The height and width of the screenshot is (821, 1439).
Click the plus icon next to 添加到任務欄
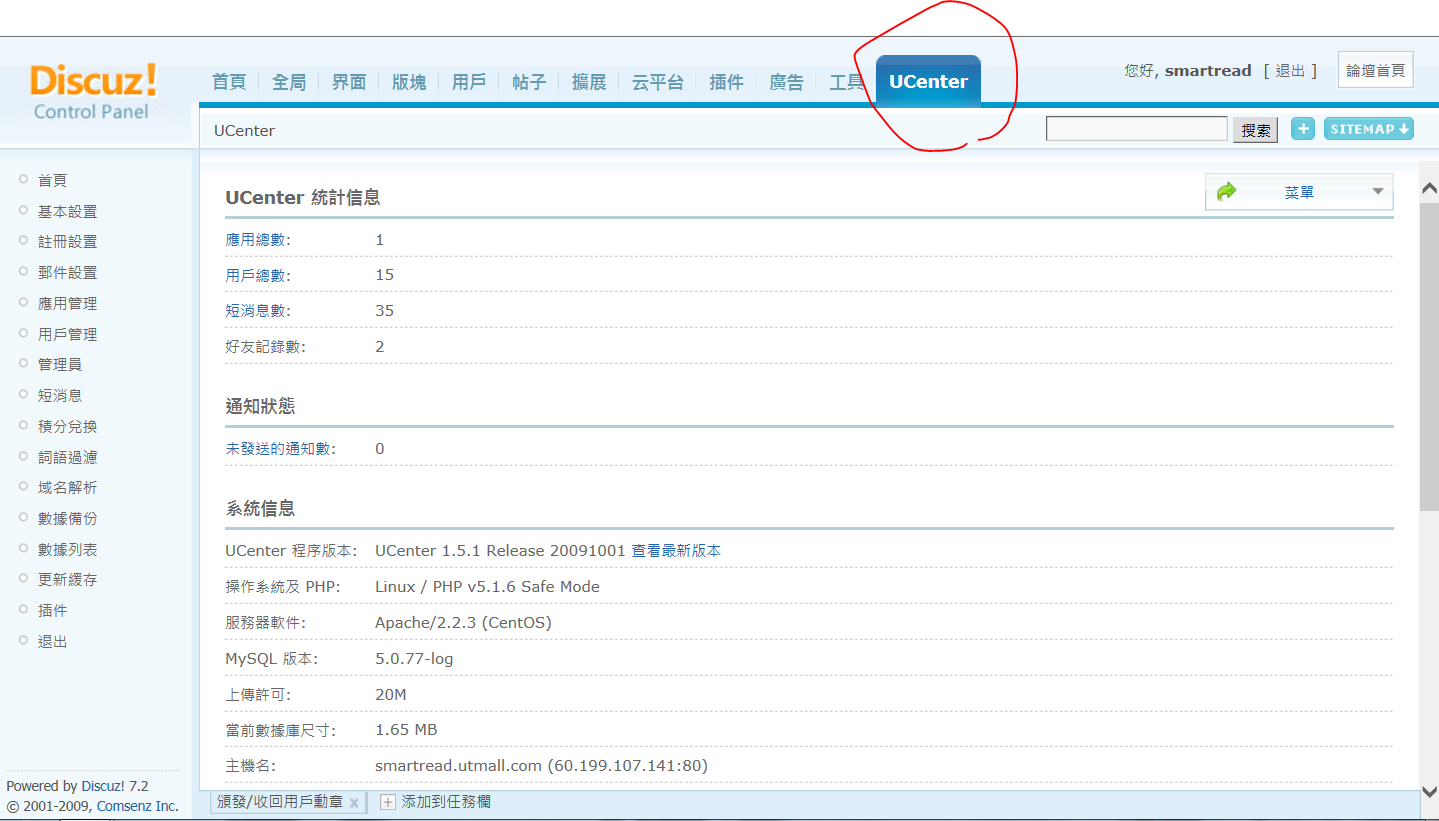coord(388,802)
